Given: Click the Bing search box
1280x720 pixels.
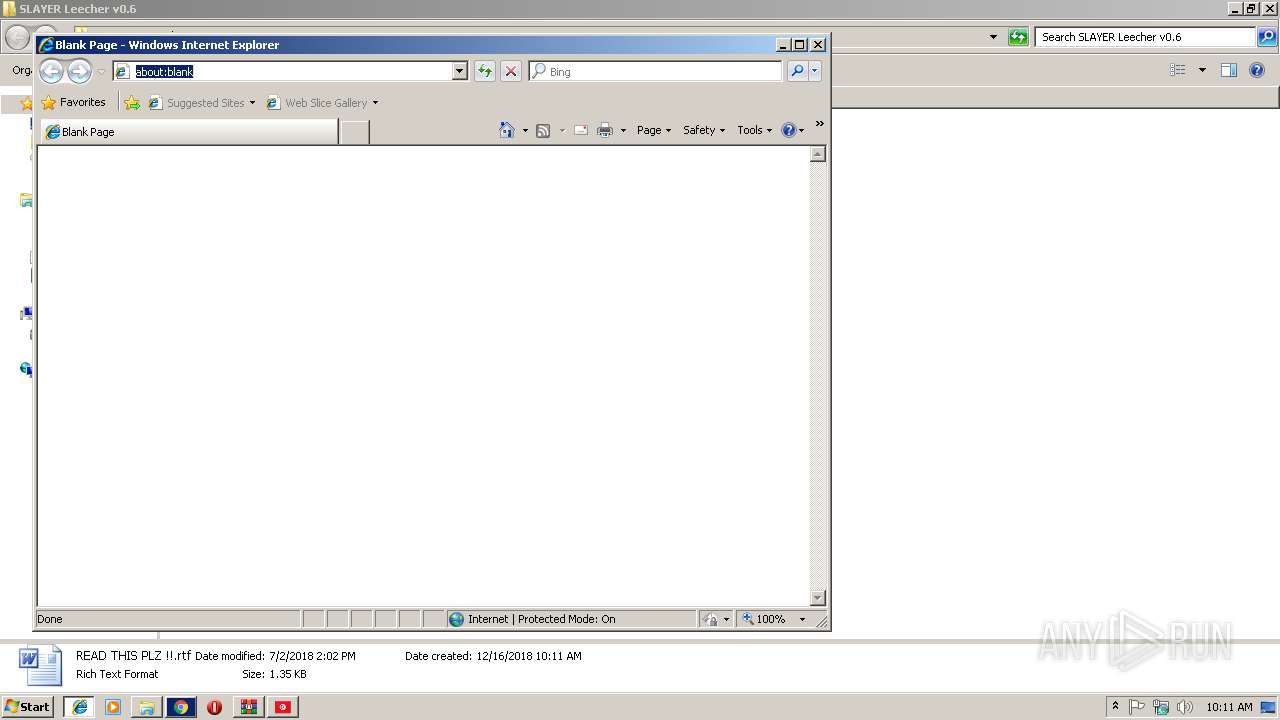Looking at the screenshot, I should coord(655,71).
